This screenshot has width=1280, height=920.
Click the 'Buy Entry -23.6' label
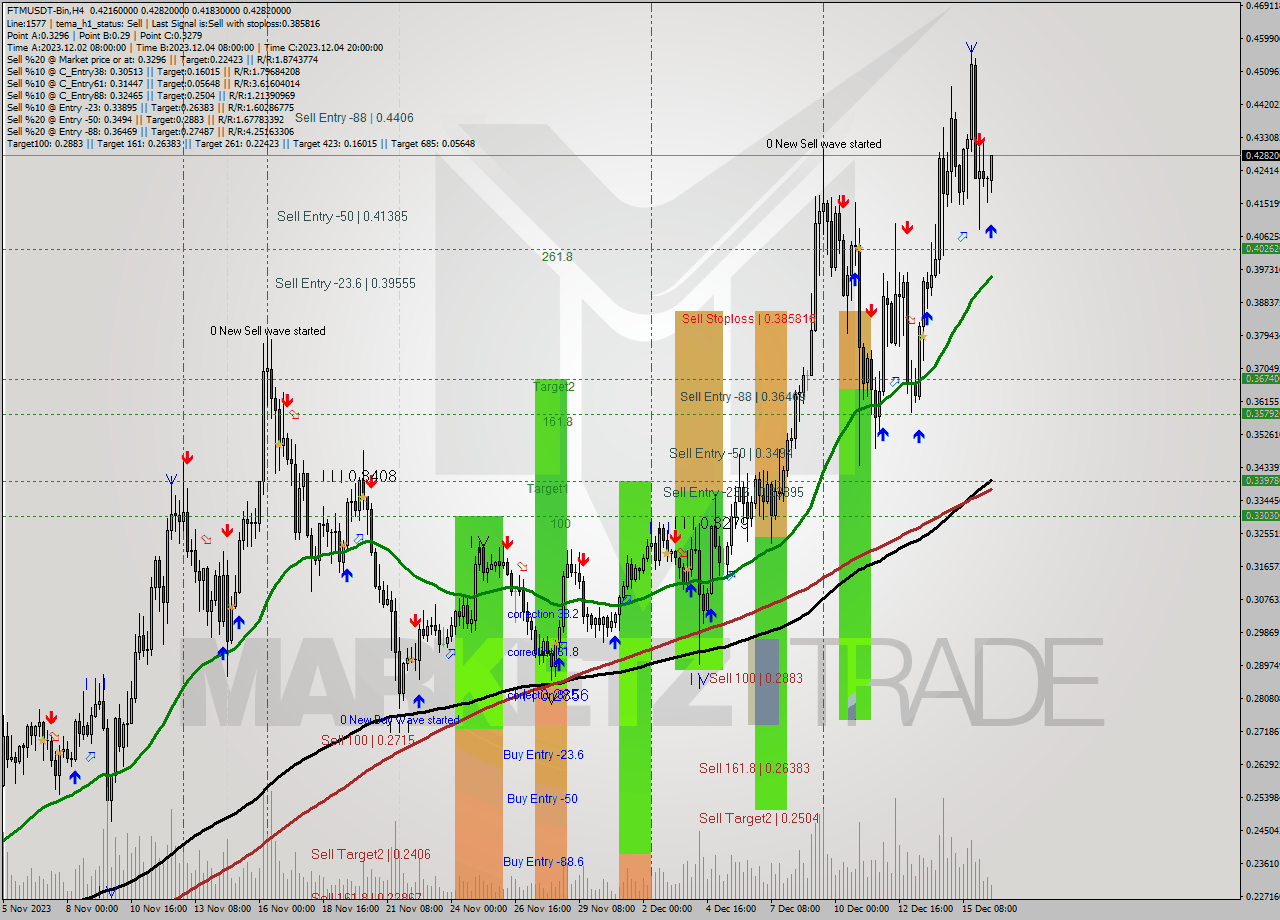coord(543,755)
